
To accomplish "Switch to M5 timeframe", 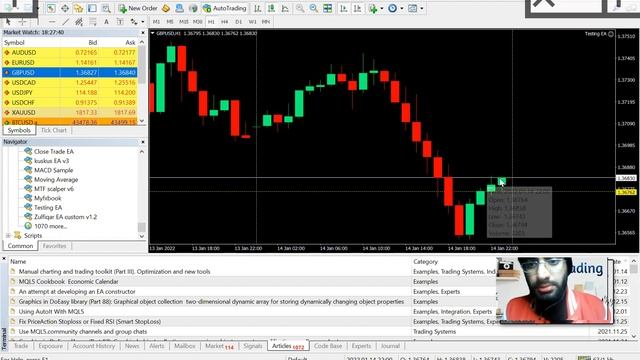I will coord(170,22).
